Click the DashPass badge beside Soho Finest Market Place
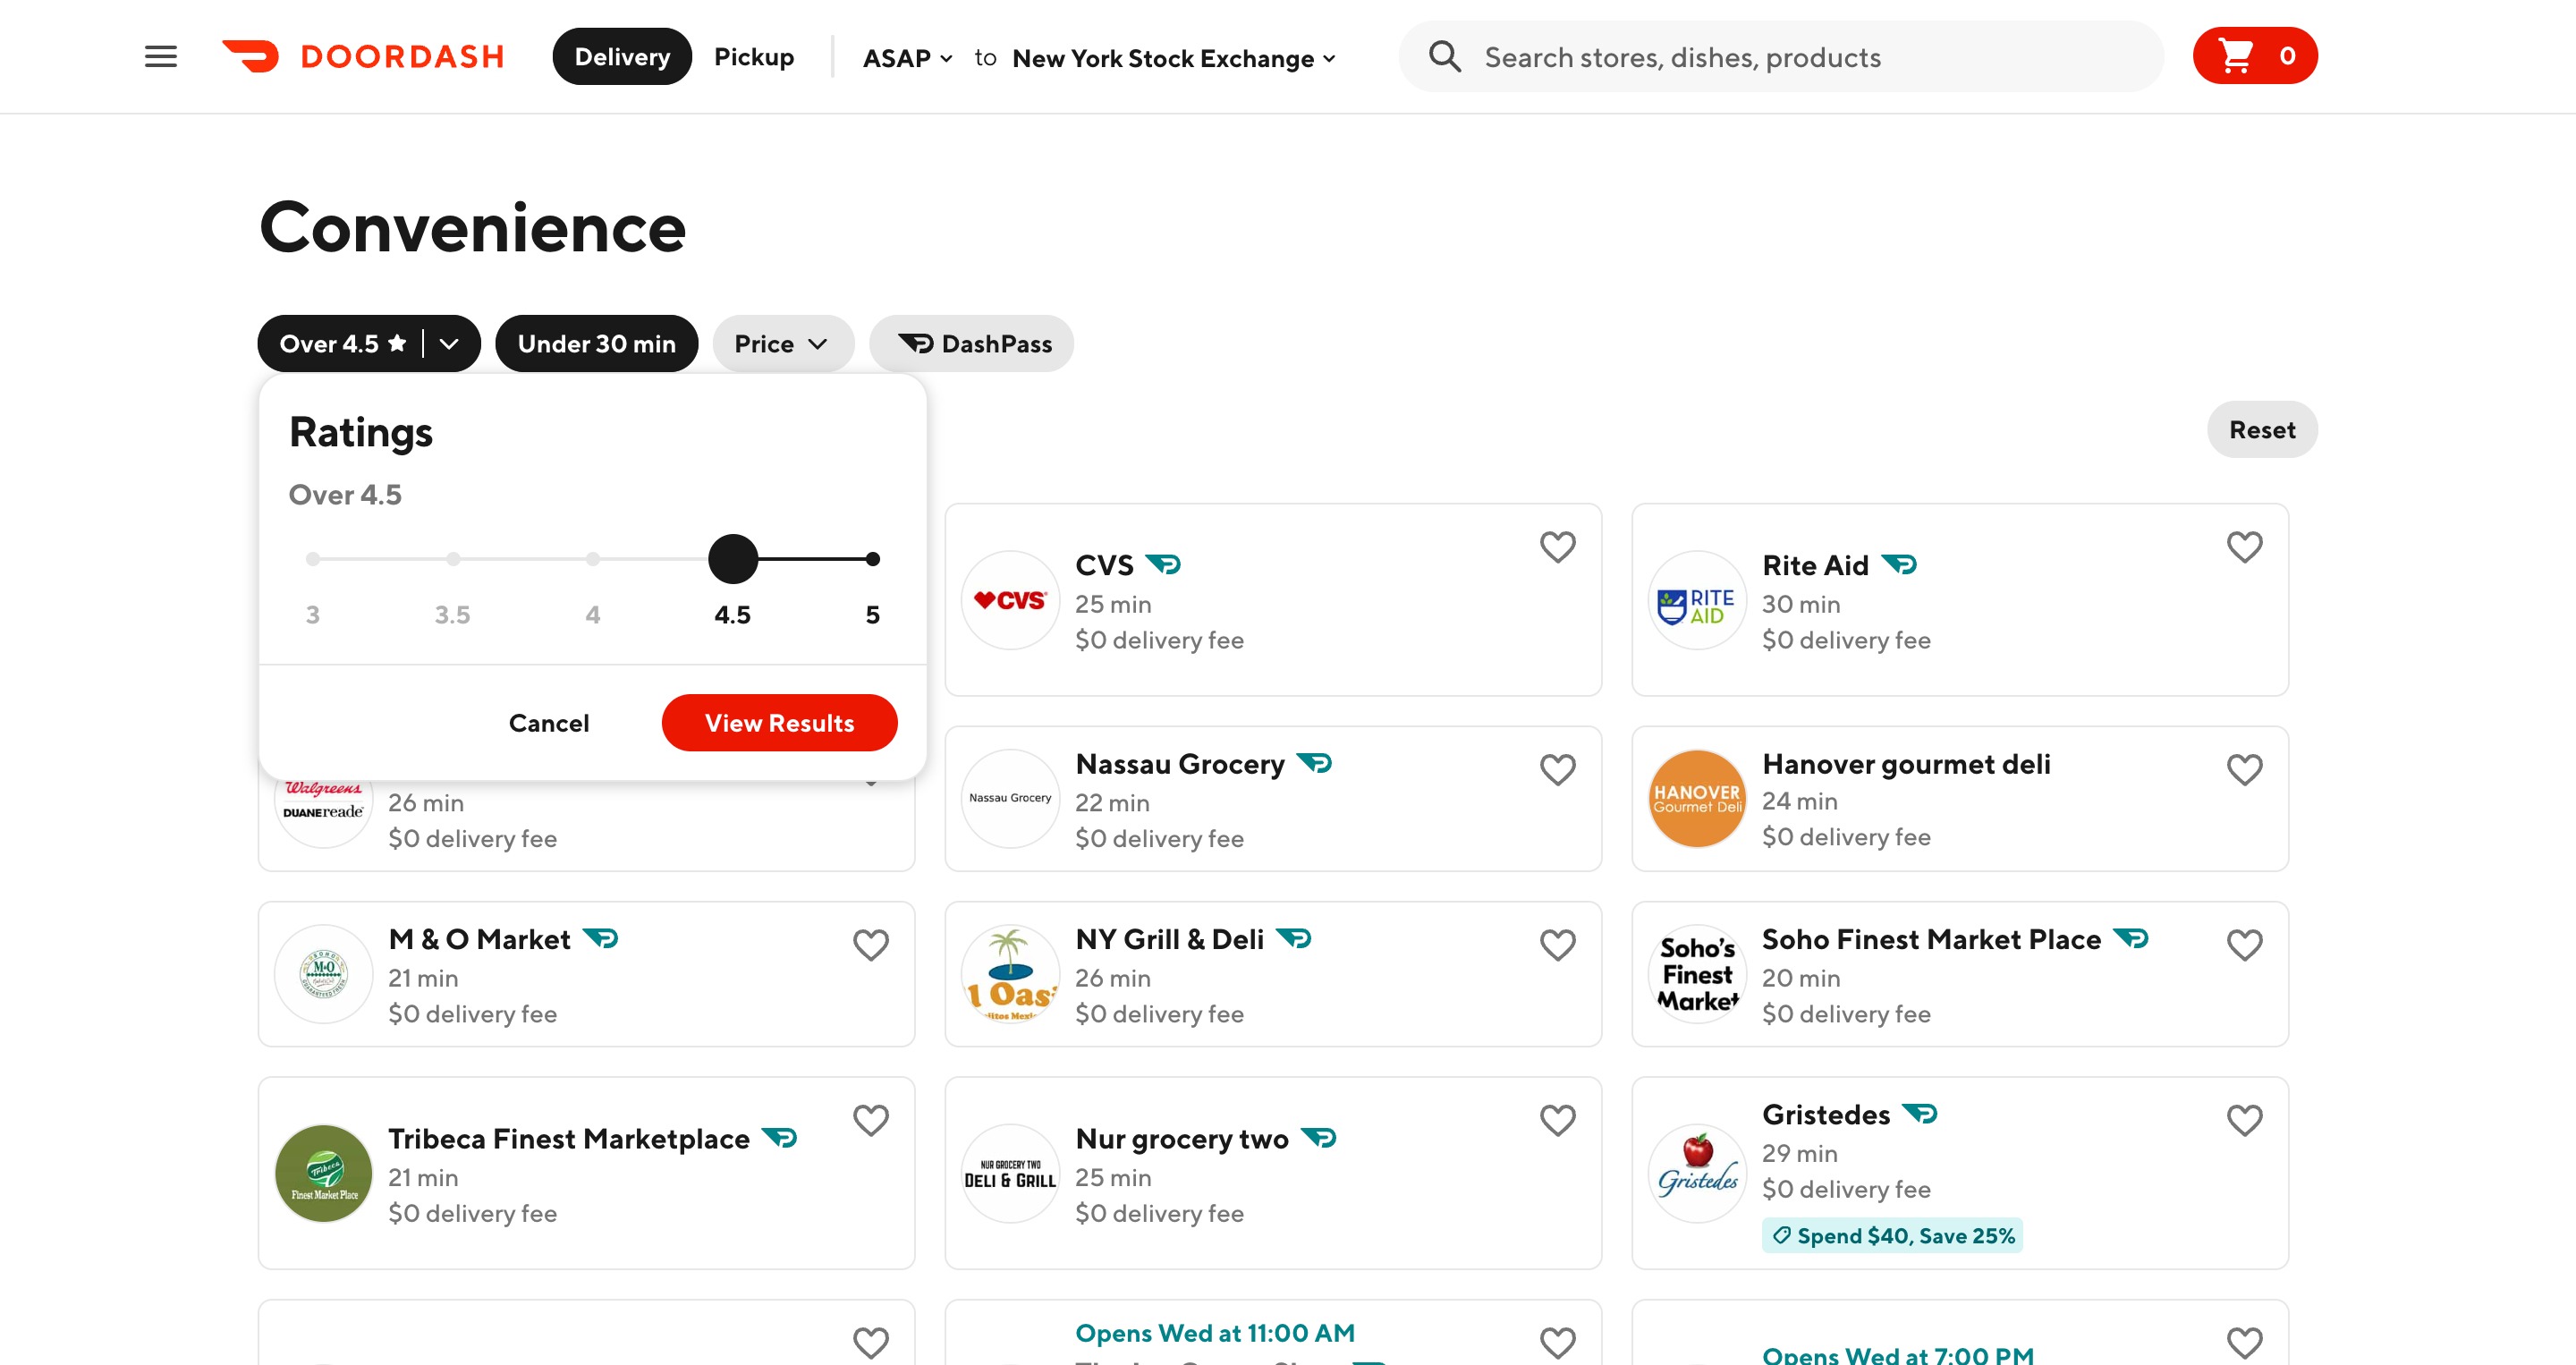Viewport: 2576px width, 1365px height. pyautogui.click(x=2131, y=938)
